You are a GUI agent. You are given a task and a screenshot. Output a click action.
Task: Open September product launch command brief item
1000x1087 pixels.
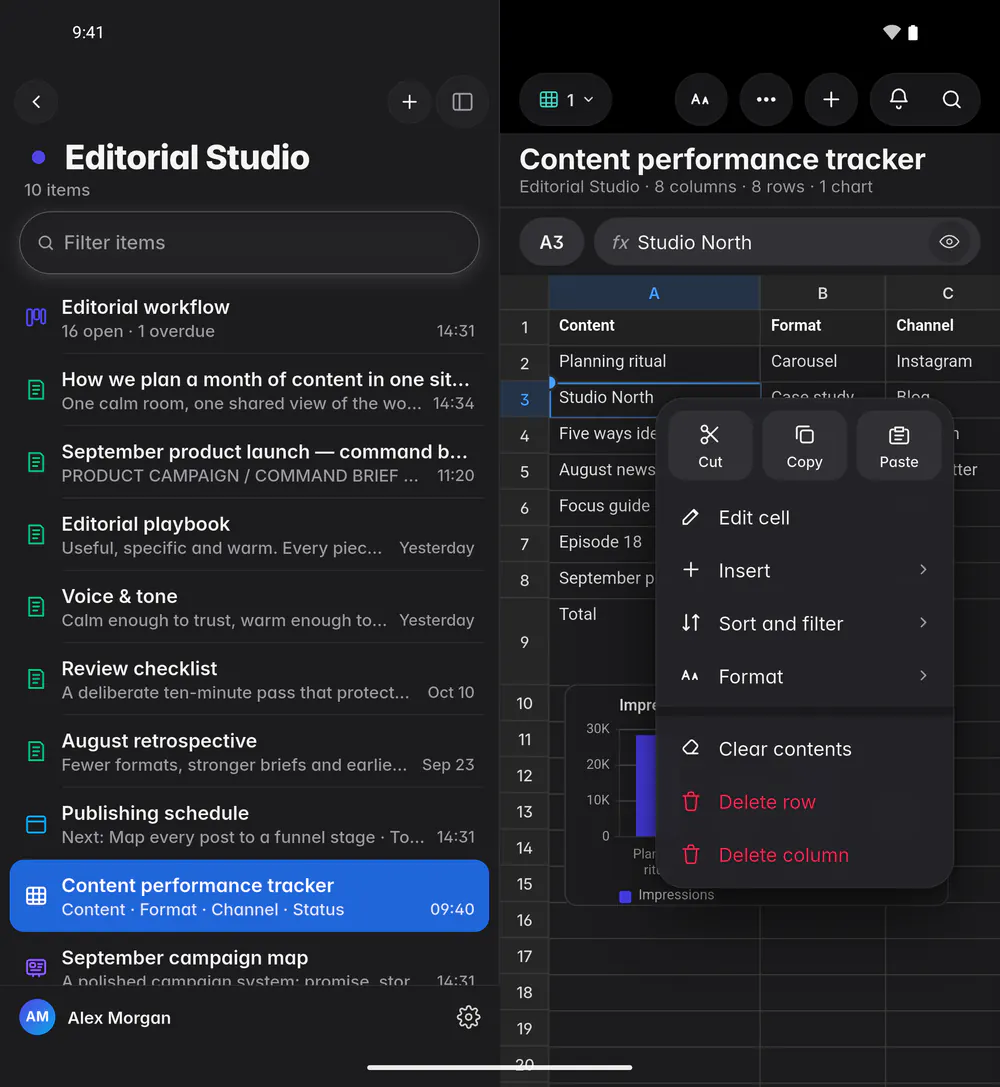point(249,463)
